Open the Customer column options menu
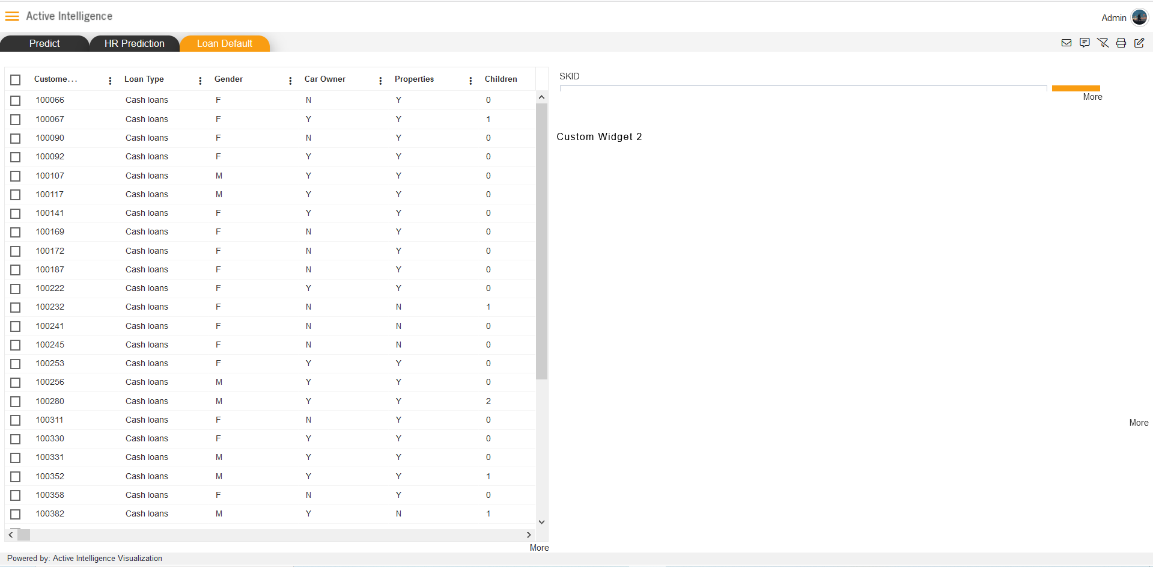The height and width of the screenshot is (567, 1153). (x=110, y=81)
